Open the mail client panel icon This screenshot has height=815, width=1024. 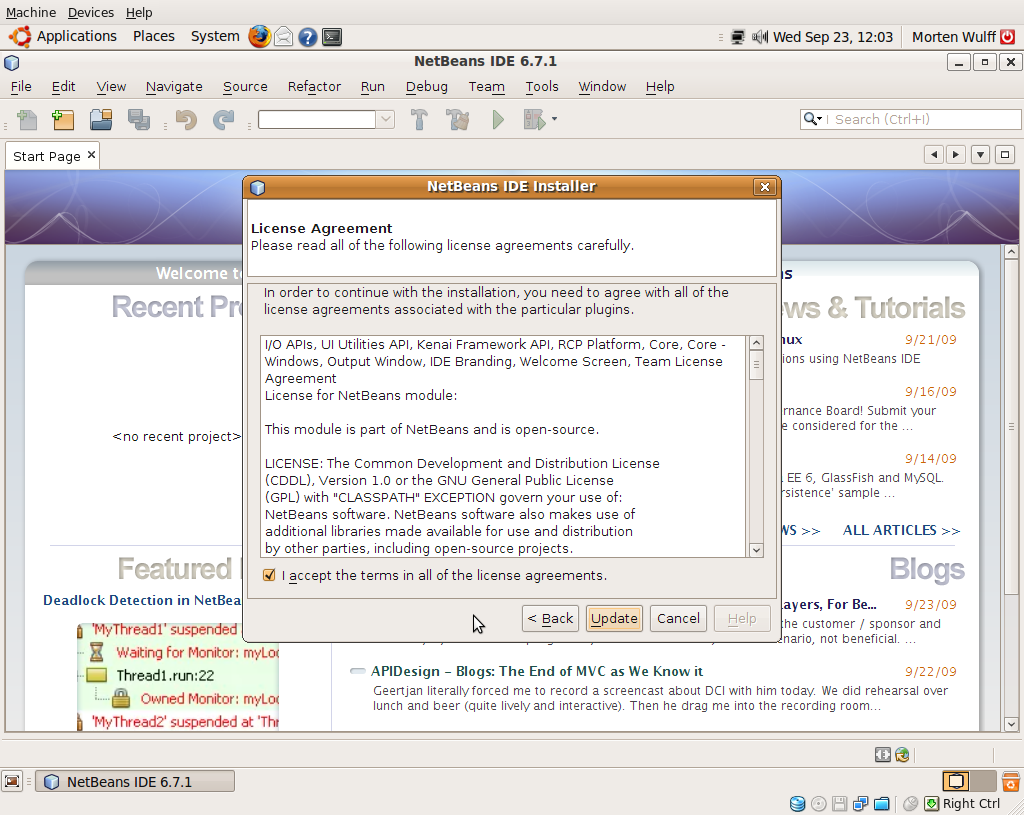(x=283, y=37)
